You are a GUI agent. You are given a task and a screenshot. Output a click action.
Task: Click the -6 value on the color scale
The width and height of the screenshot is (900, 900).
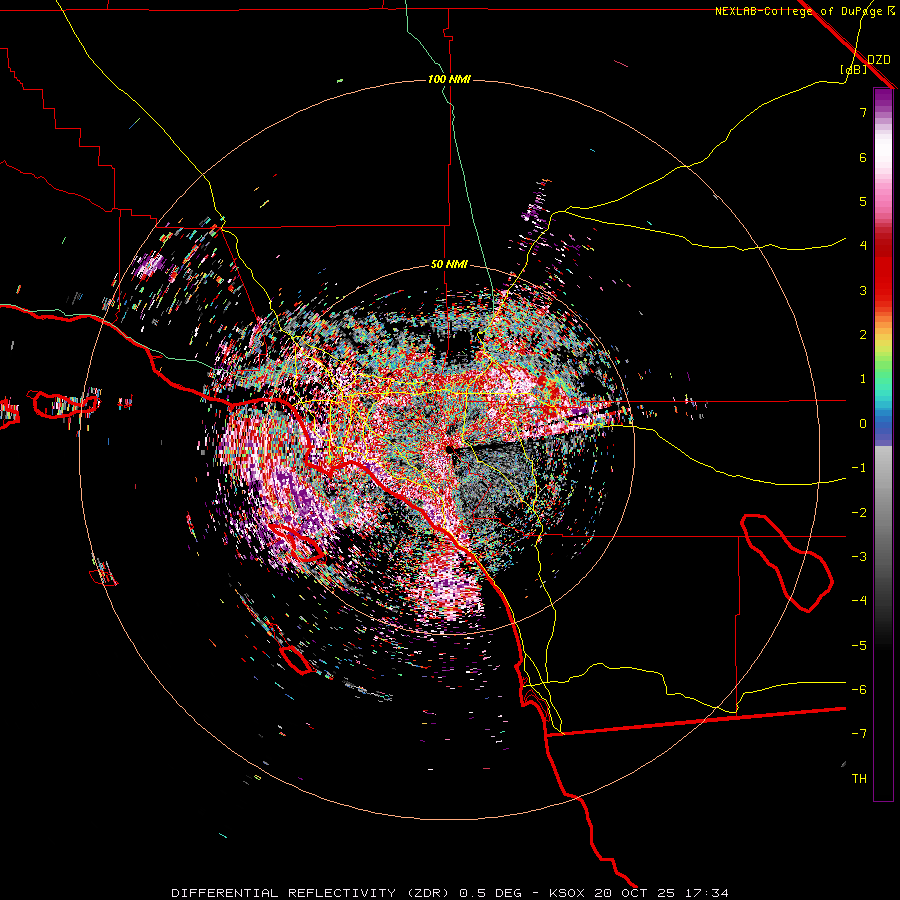tap(859, 689)
